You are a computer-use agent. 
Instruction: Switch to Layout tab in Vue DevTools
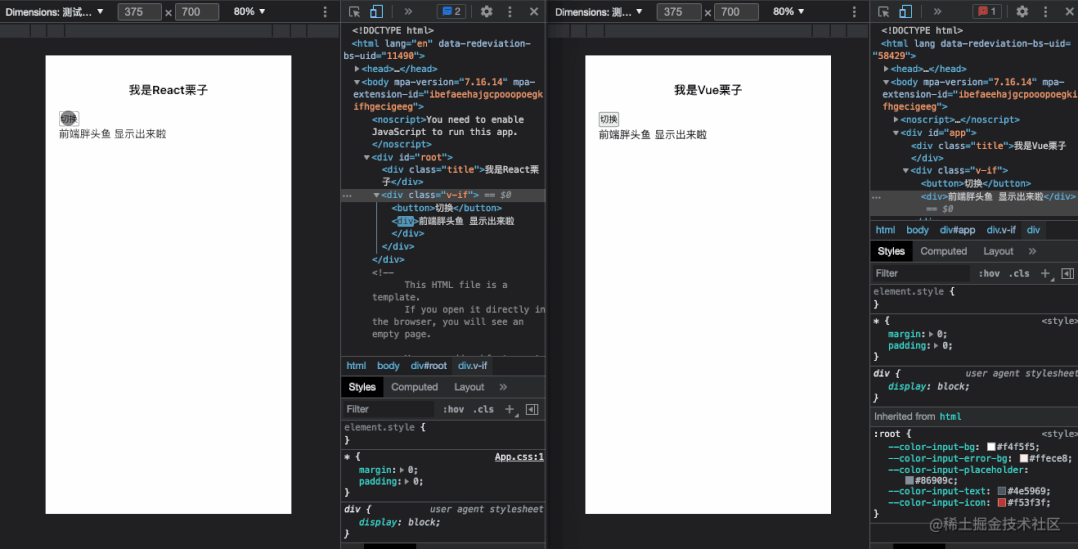pyautogui.click(x=998, y=251)
